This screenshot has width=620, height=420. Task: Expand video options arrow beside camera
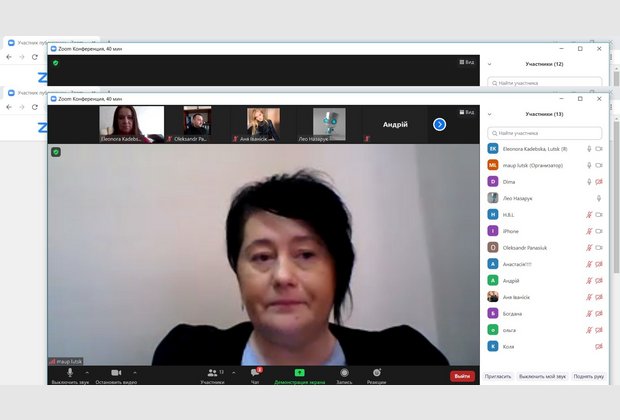135,372
